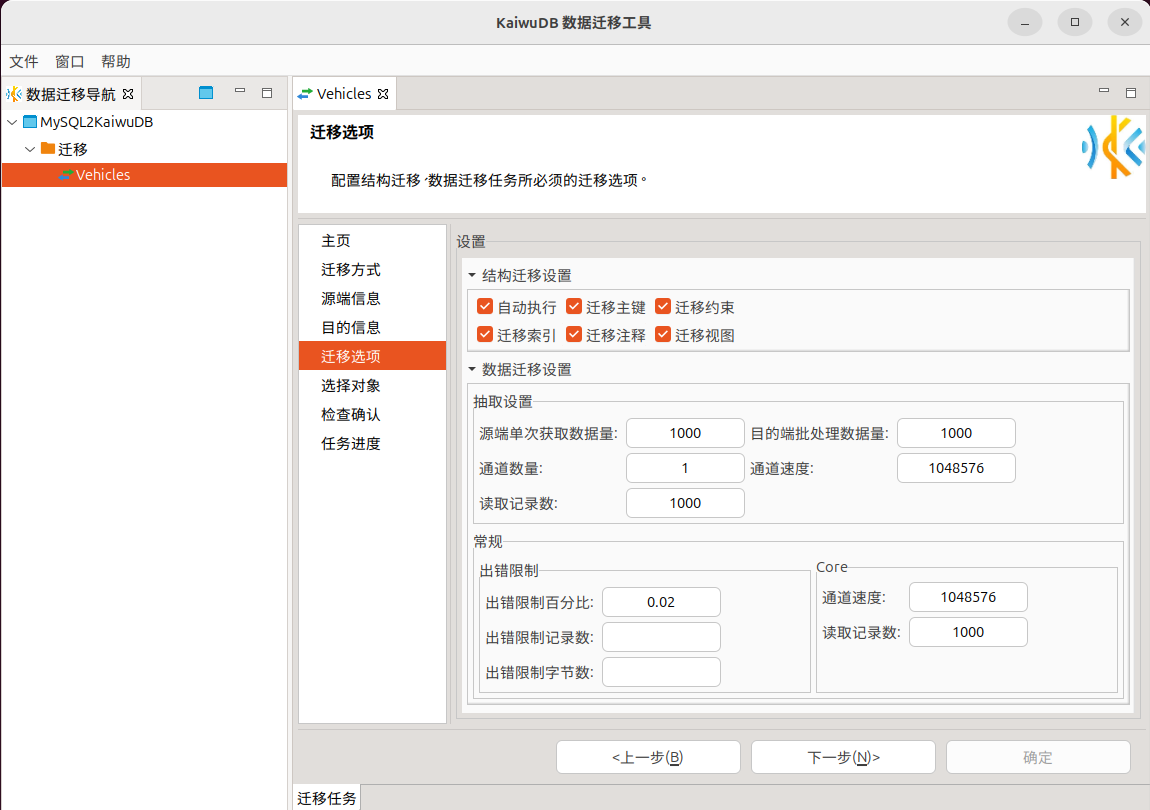Close the 数据迁移导航 view tab
This screenshot has height=810, width=1150.
(x=128, y=94)
